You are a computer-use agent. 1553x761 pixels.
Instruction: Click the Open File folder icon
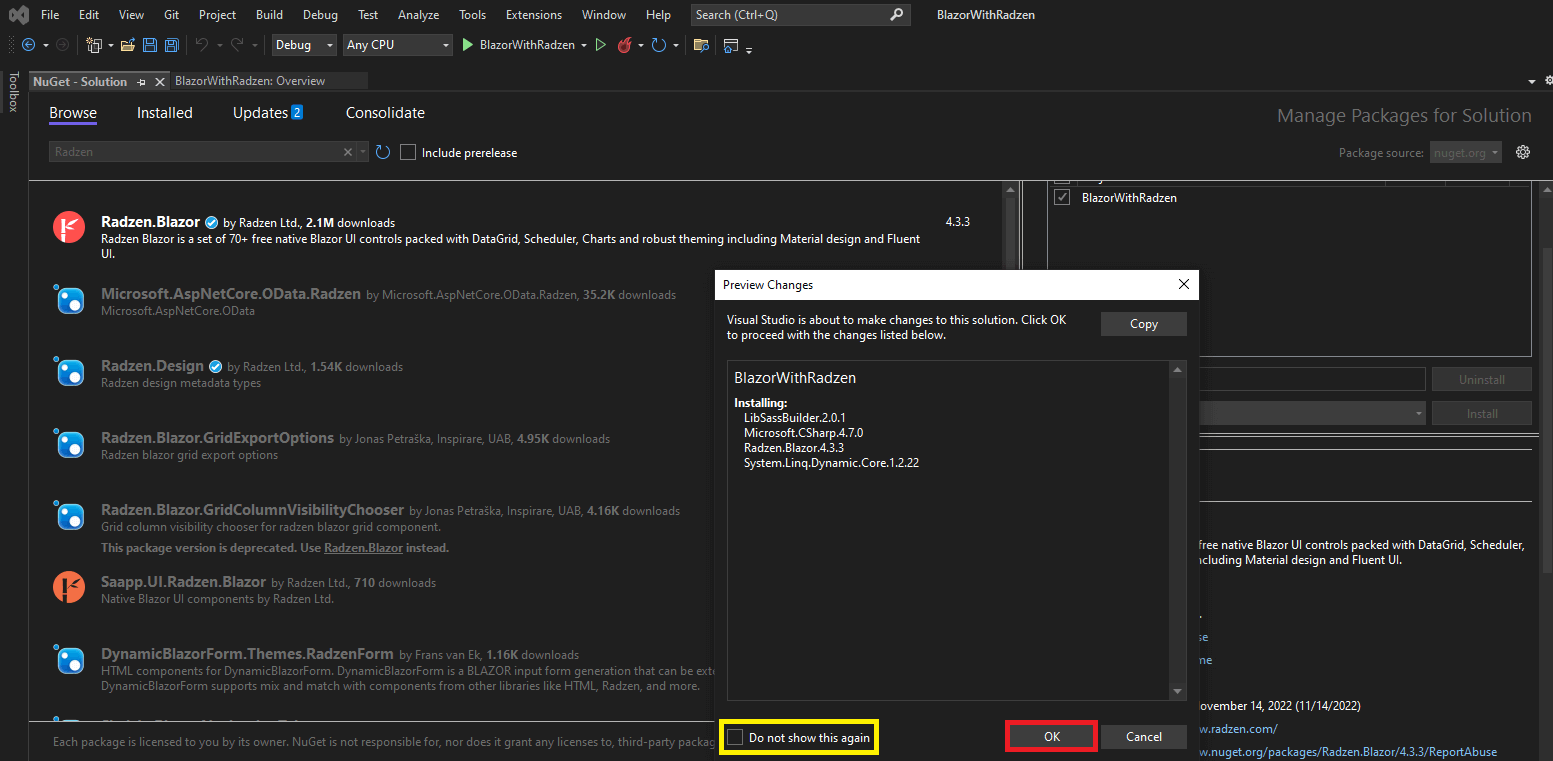coord(127,45)
